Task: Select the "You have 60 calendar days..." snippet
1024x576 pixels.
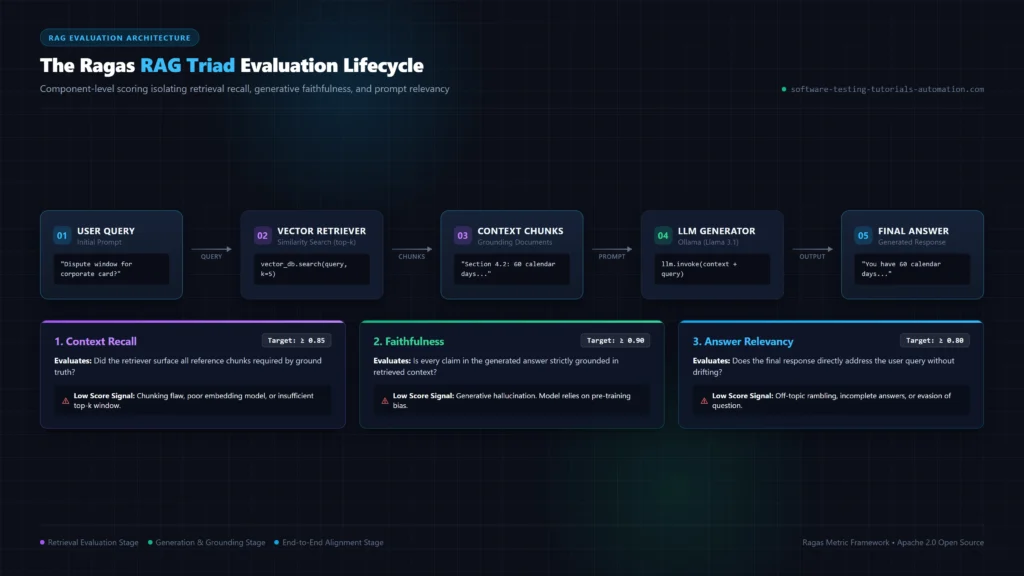Action: (x=912, y=269)
